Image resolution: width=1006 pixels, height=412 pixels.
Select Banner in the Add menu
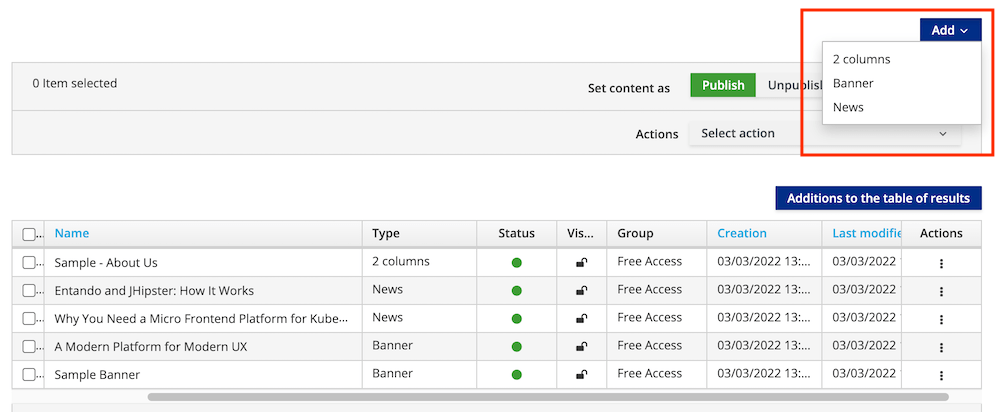pos(853,83)
